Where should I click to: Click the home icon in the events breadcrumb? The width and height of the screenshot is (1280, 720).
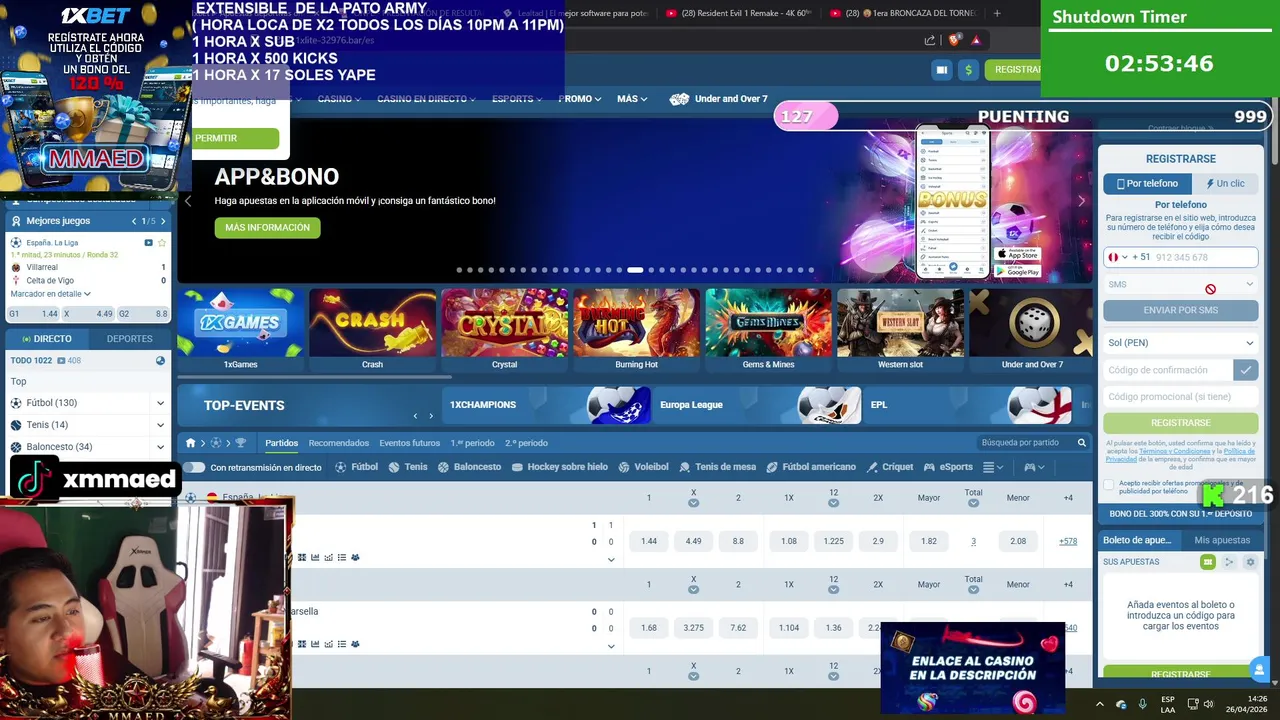coord(191,443)
